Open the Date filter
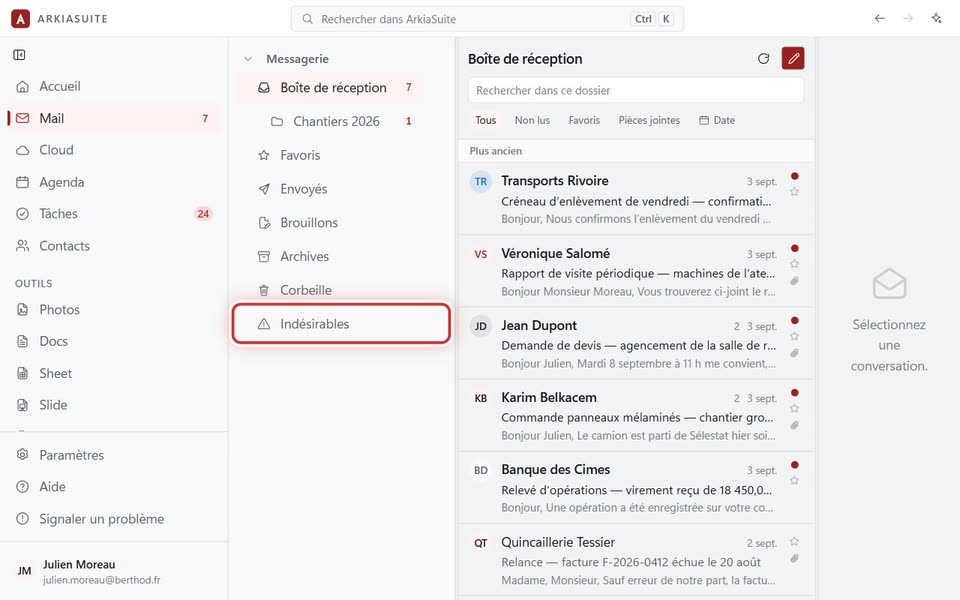 [717, 120]
